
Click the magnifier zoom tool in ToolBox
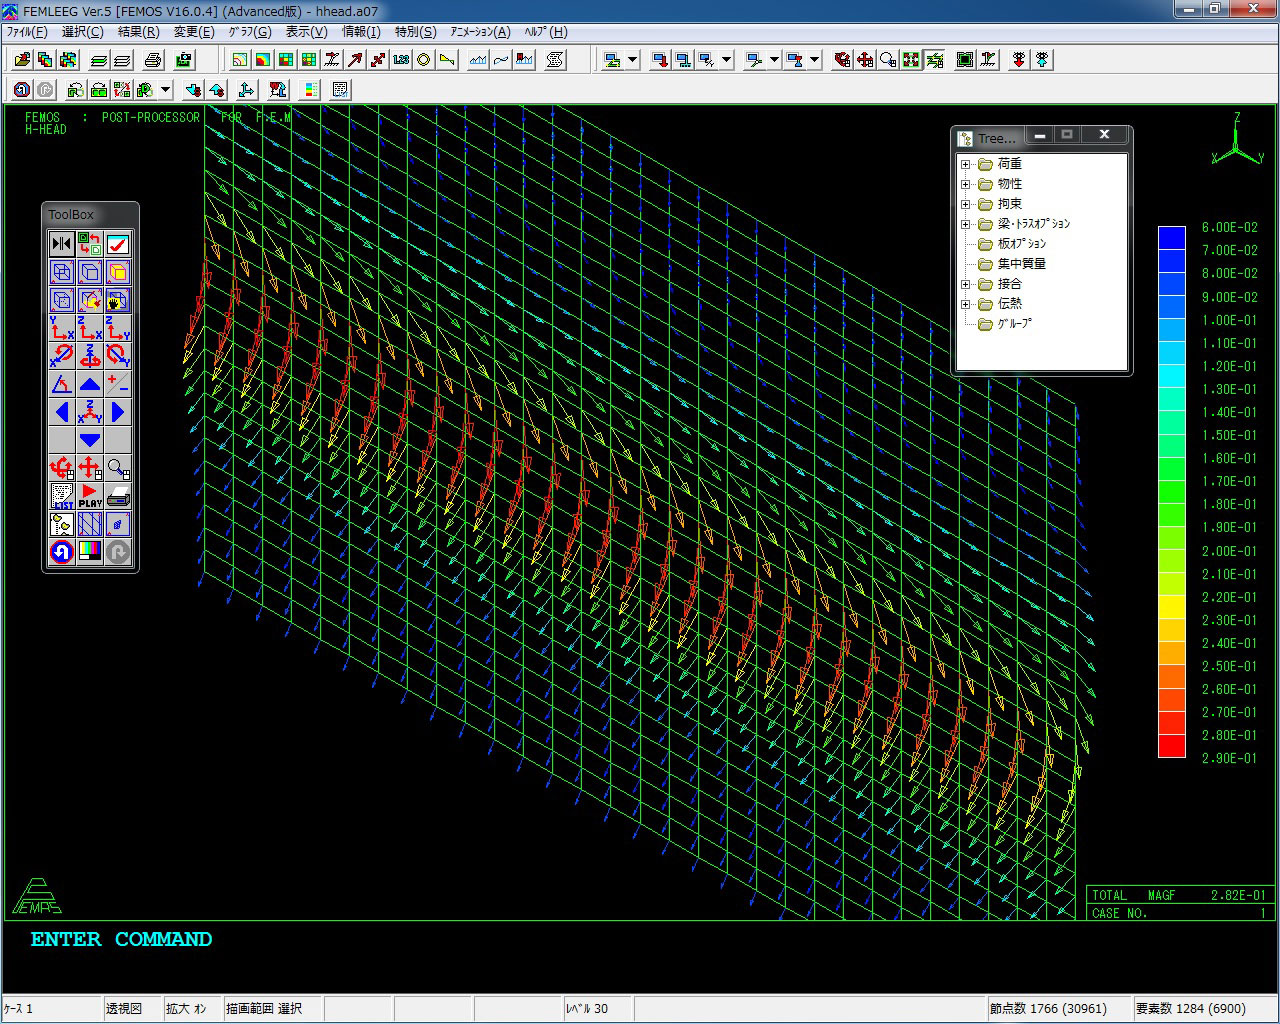tap(118, 468)
